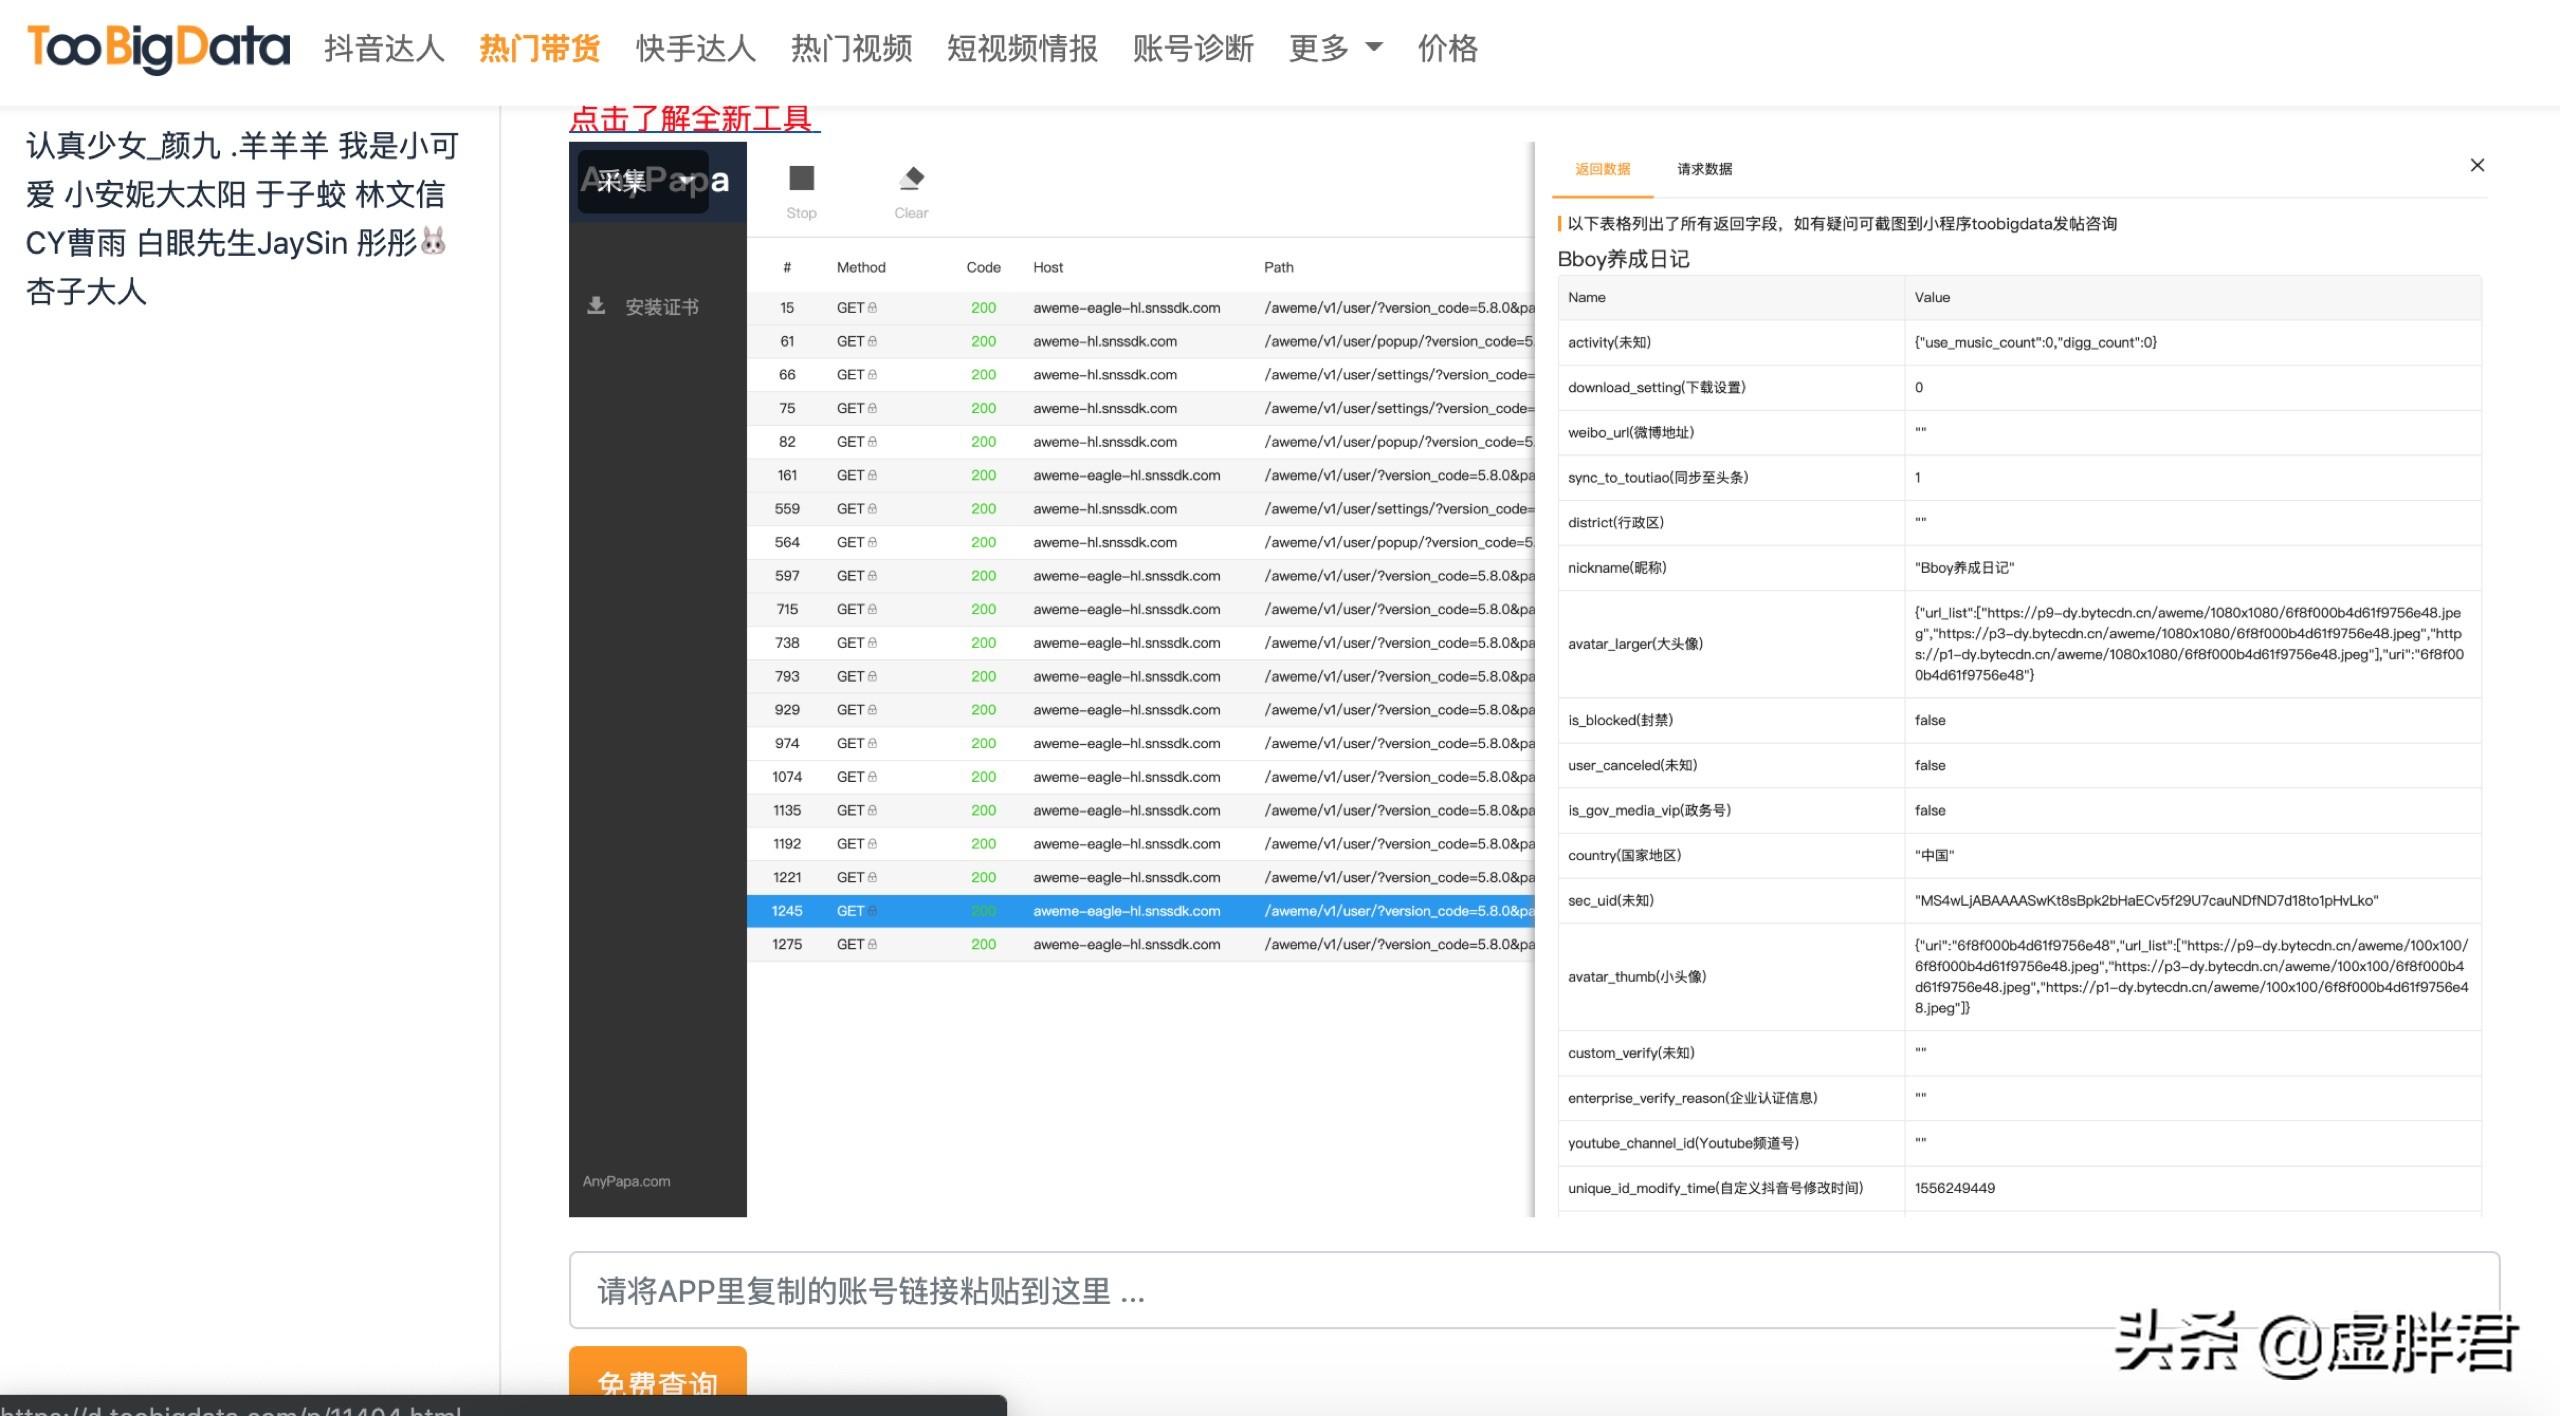Click the Path column header

(x=1278, y=267)
